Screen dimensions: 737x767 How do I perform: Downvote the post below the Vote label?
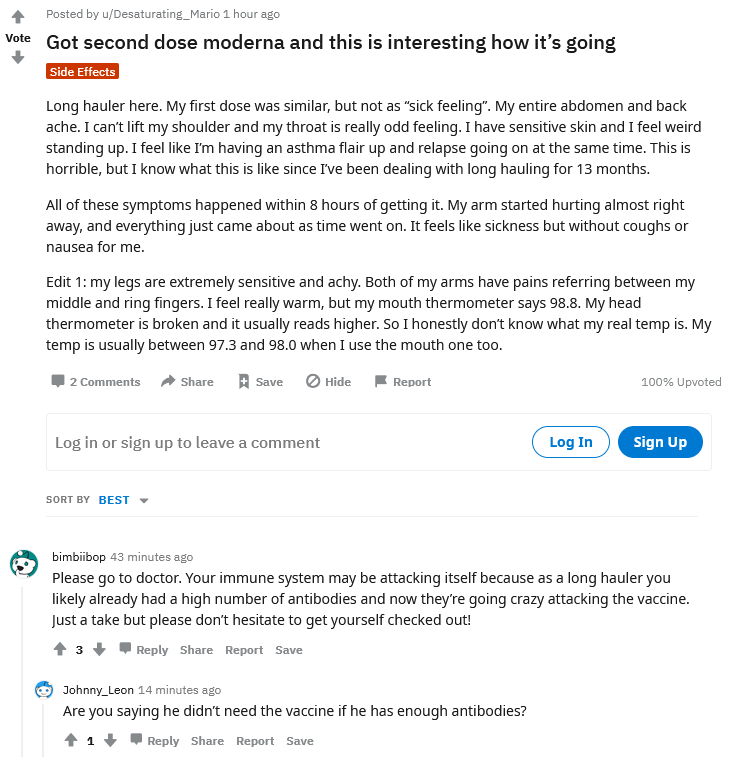click(x=18, y=58)
